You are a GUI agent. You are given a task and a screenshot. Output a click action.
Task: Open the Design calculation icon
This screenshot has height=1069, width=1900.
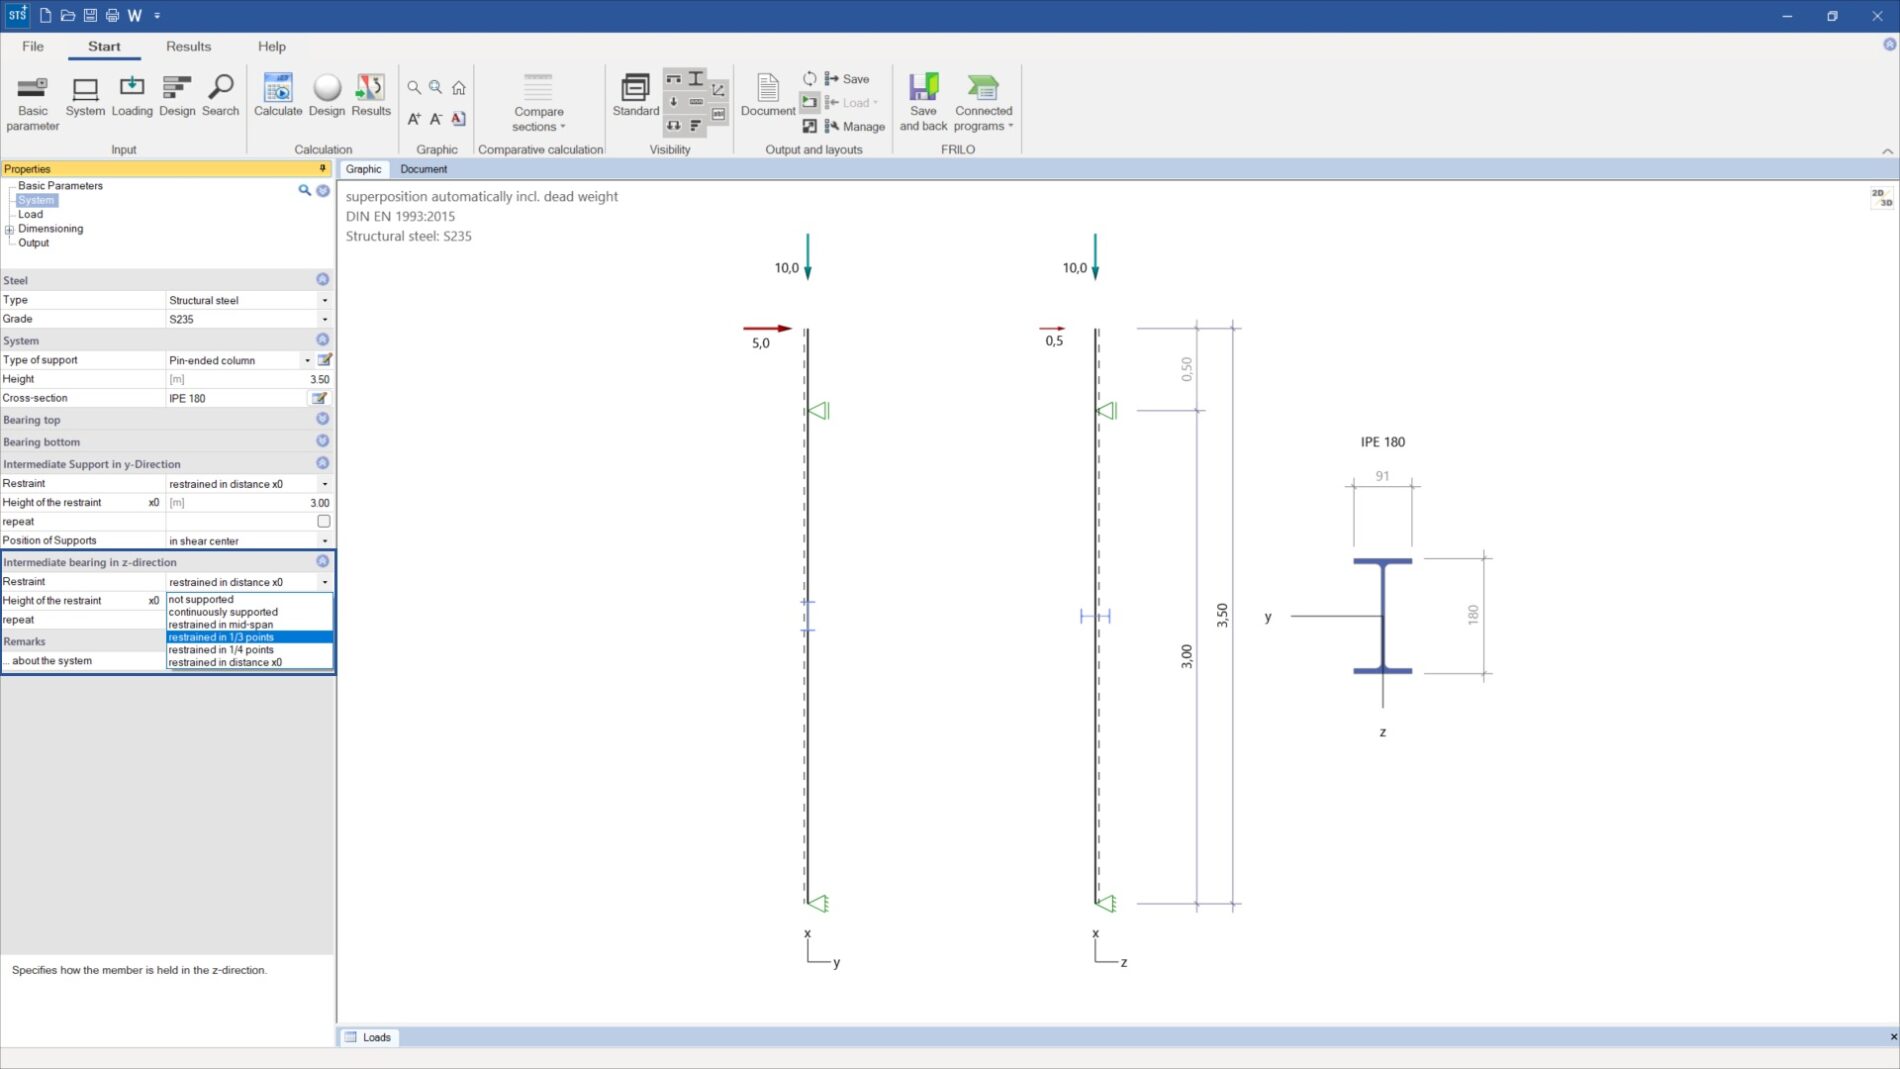tap(326, 96)
